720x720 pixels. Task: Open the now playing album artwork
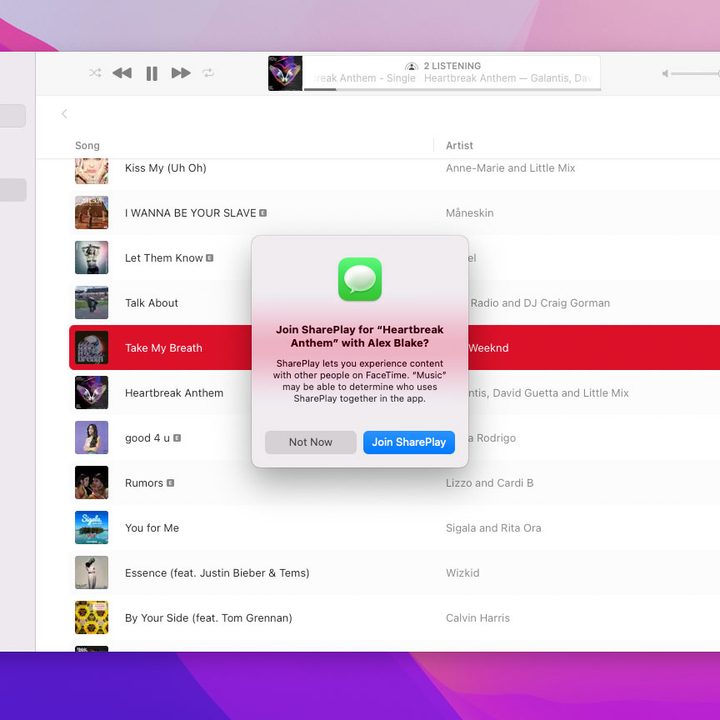point(285,73)
